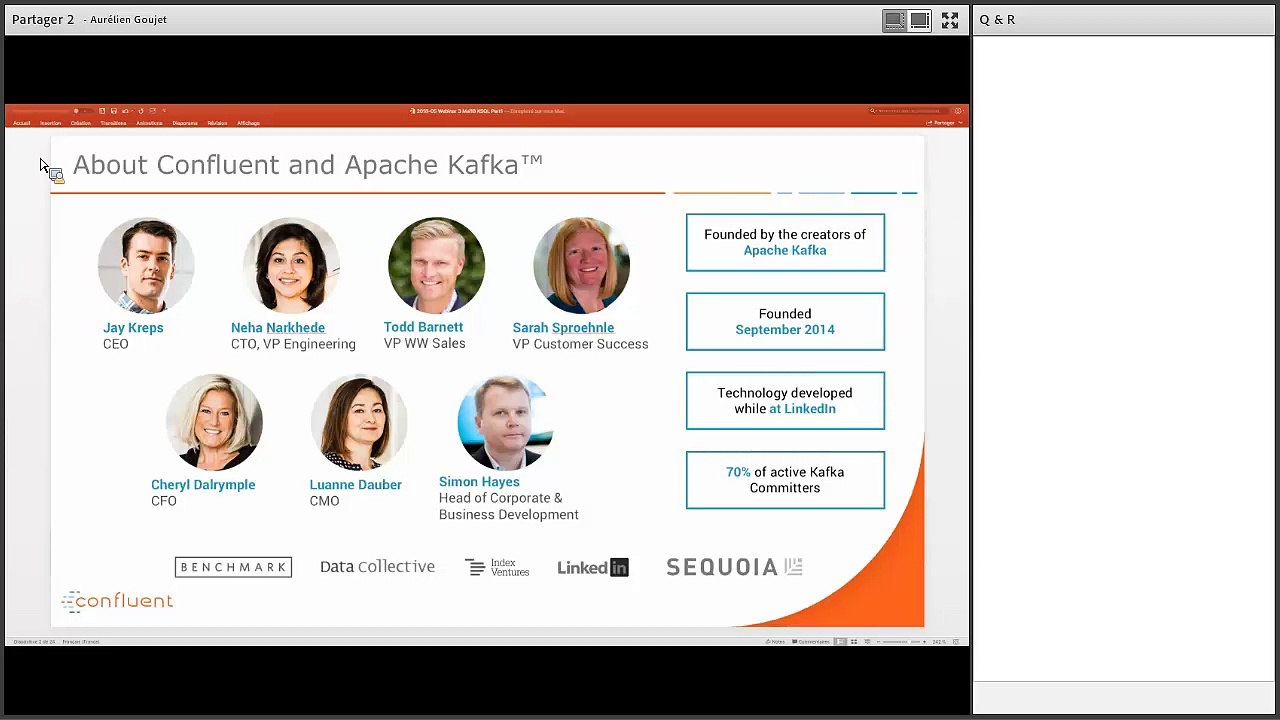Screen dimensions: 1280x720
Task: Click the name 'Simon Hayes'
Action: pos(479,482)
